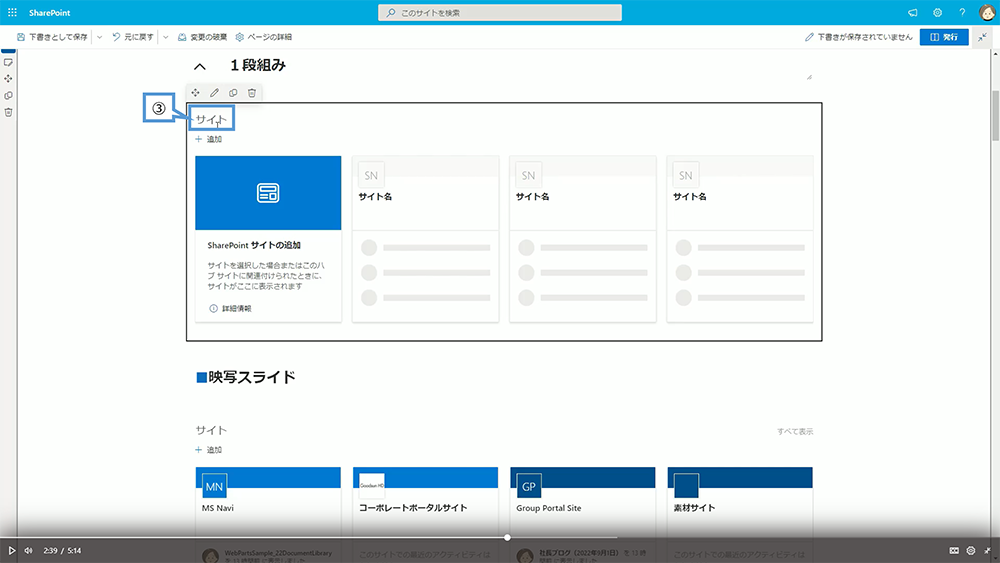Image resolution: width=1000 pixels, height=563 pixels.
Task: Select the SharePoint サイトの追加 blue card
Action: coord(268,238)
